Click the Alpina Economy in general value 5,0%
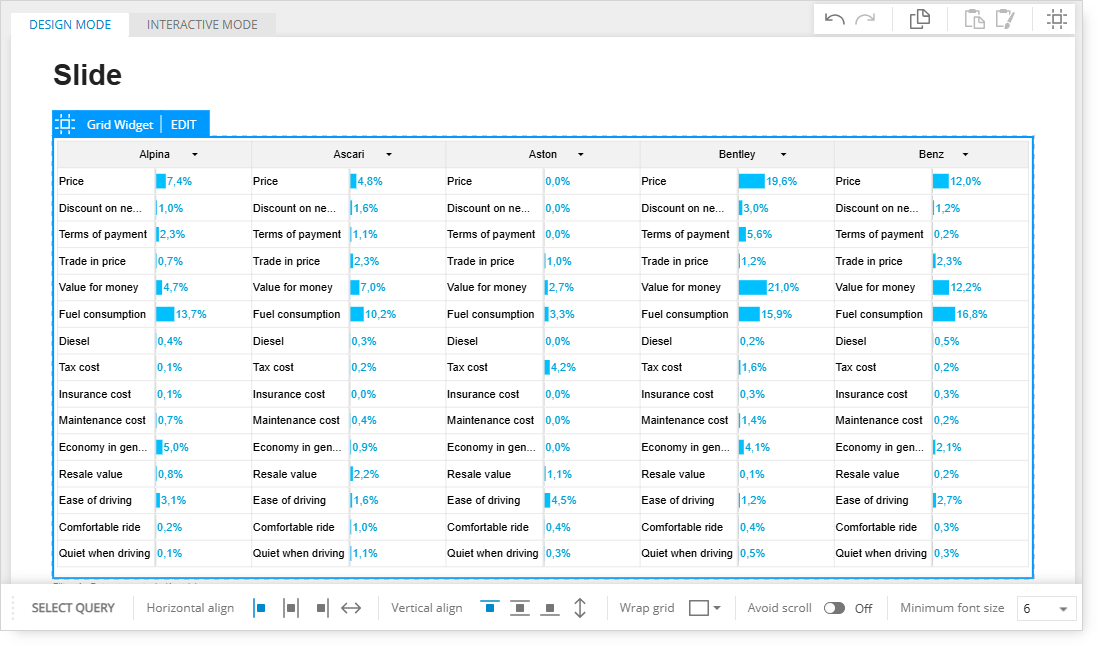The image size is (1098, 646). point(176,447)
